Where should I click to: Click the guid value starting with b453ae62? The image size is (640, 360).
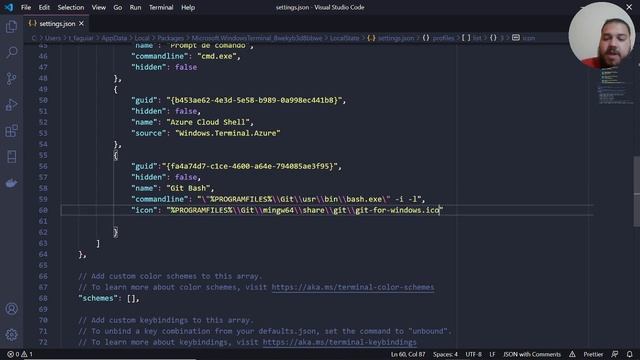[254, 100]
